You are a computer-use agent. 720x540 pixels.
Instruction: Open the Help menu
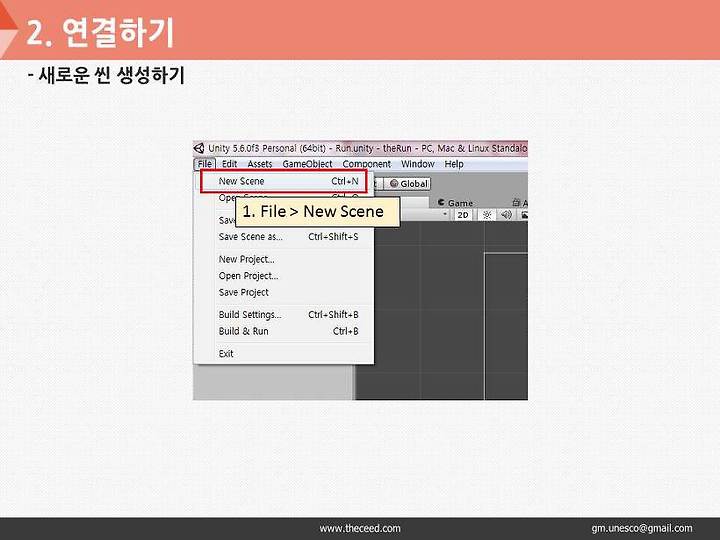(x=454, y=164)
